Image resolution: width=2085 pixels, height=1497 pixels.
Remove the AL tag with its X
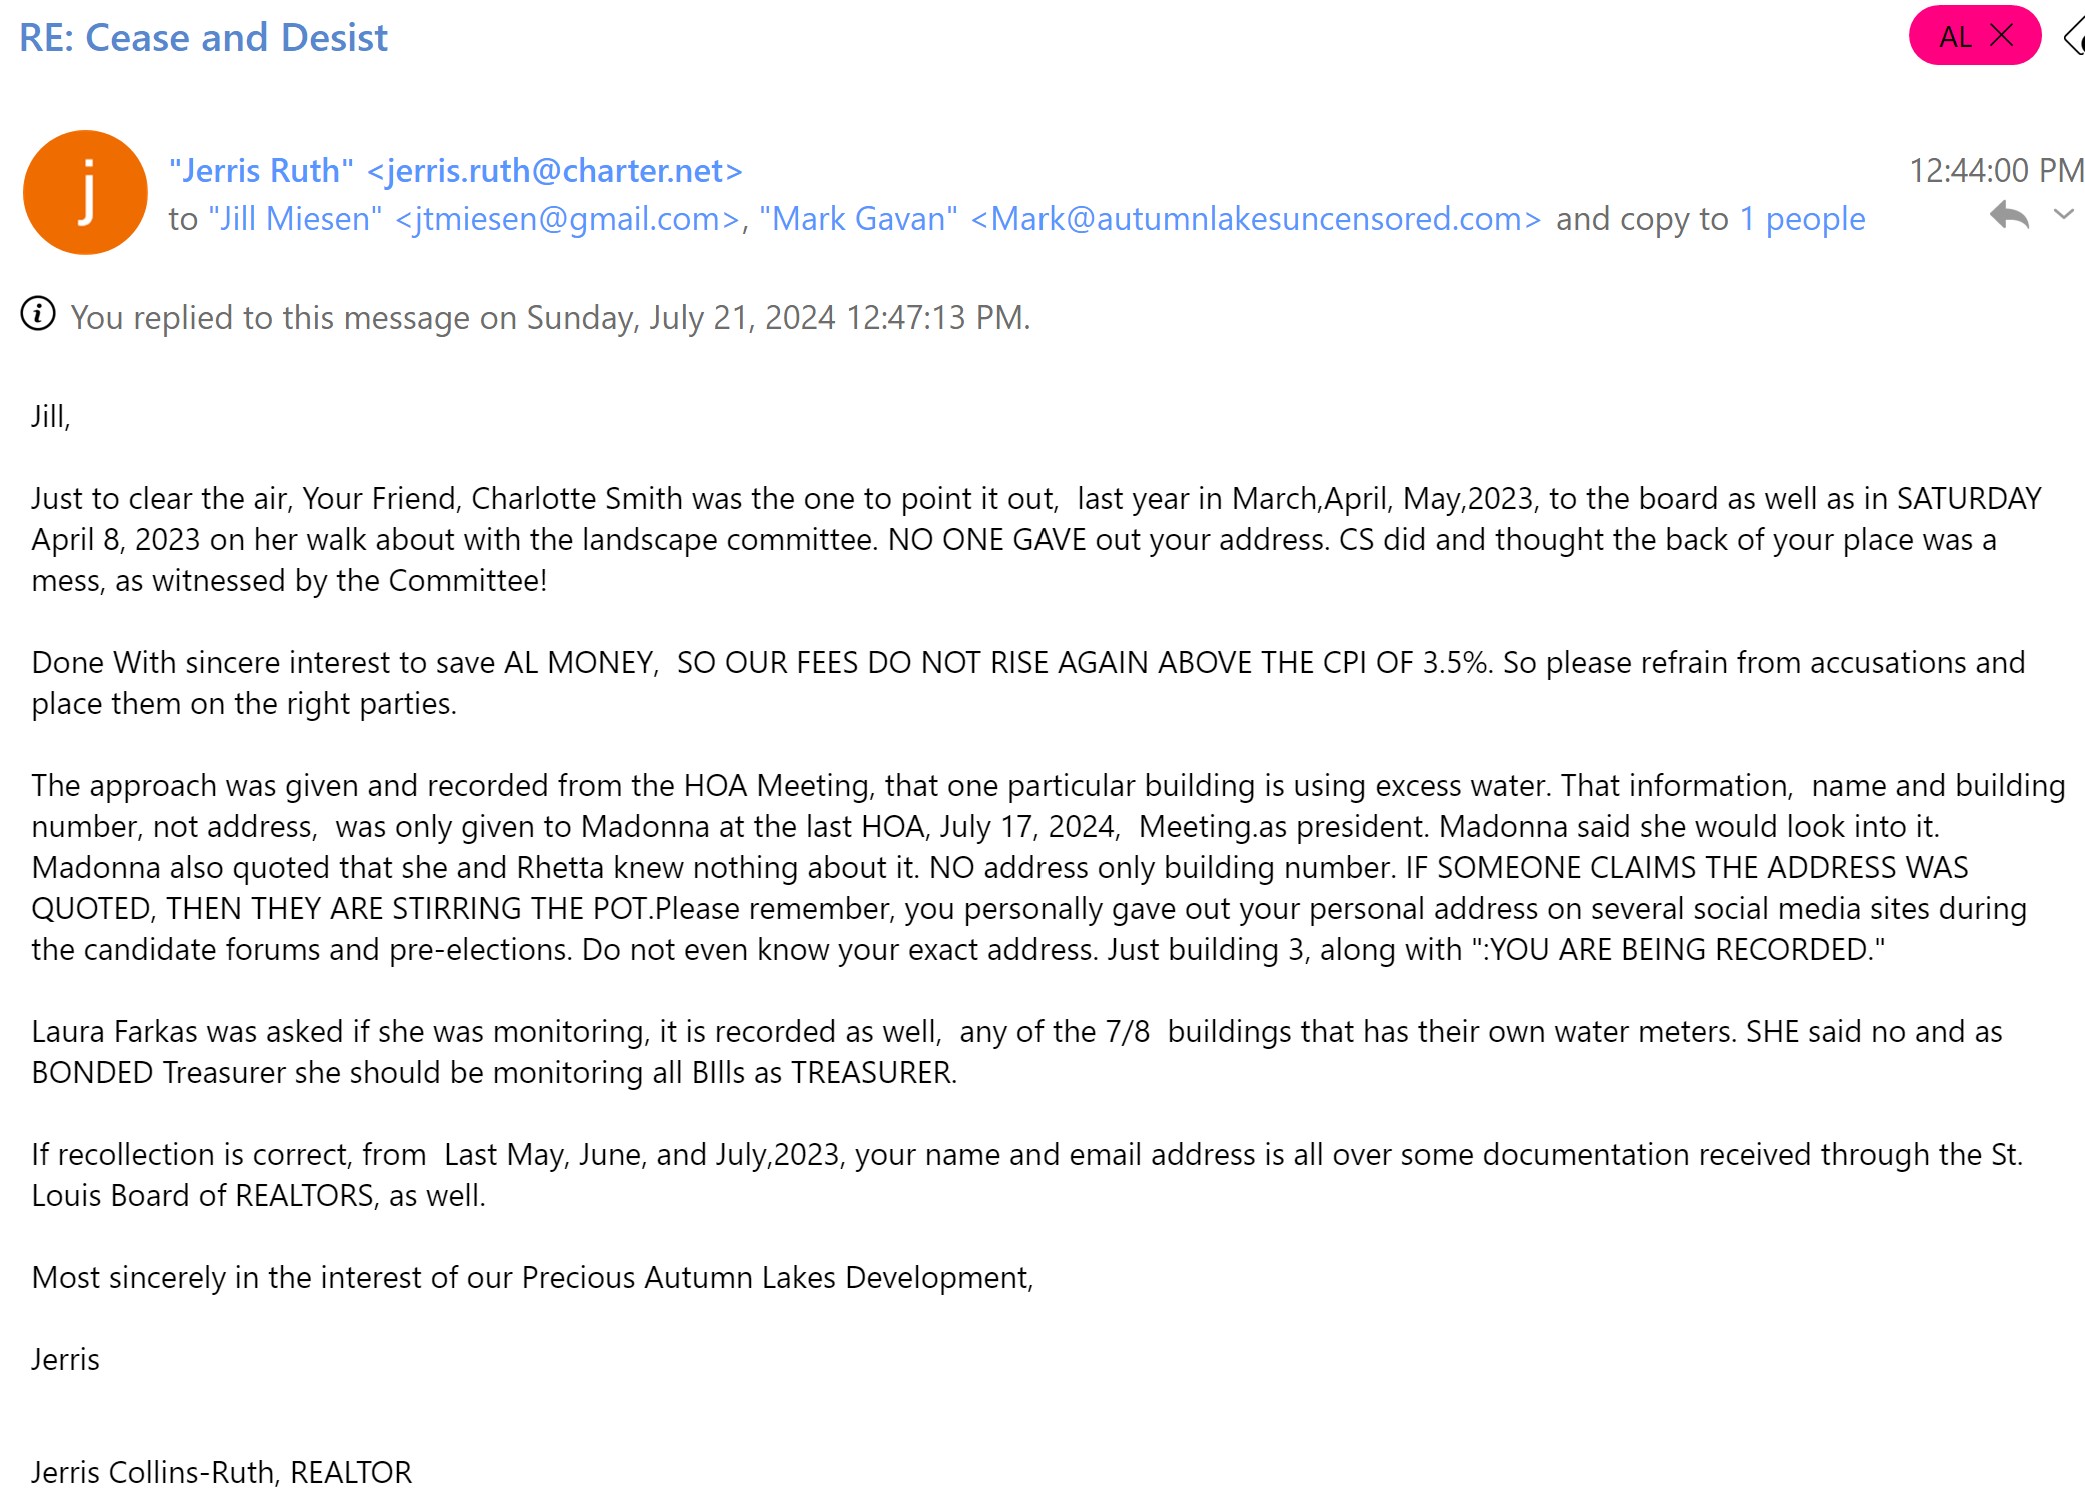2002,36
